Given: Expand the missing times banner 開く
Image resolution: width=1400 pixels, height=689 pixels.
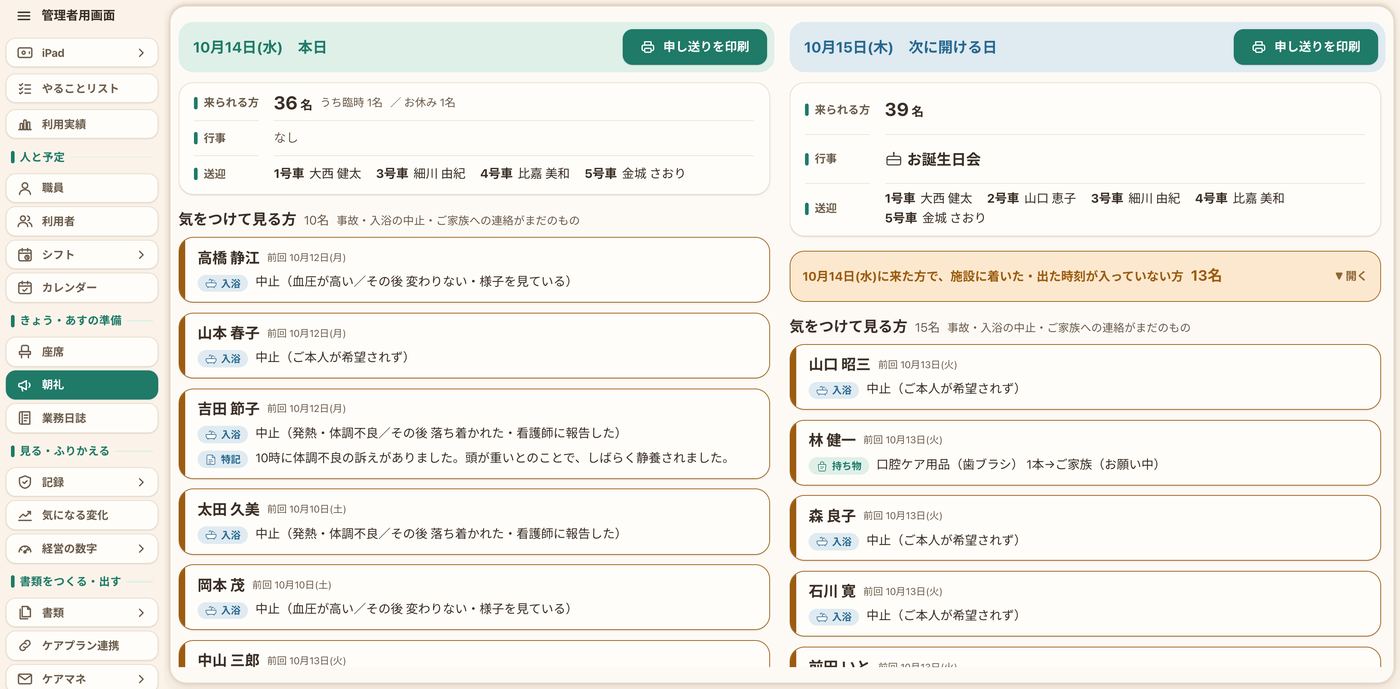Looking at the screenshot, I should pyautogui.click(x=1350, y=276).
